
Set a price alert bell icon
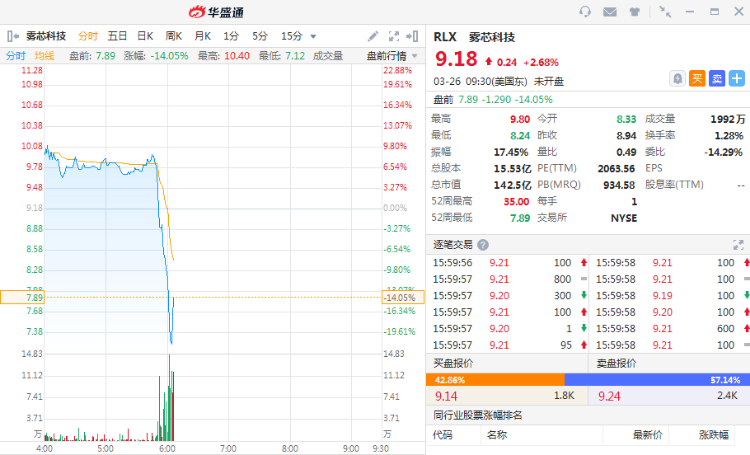pos(677,78)
